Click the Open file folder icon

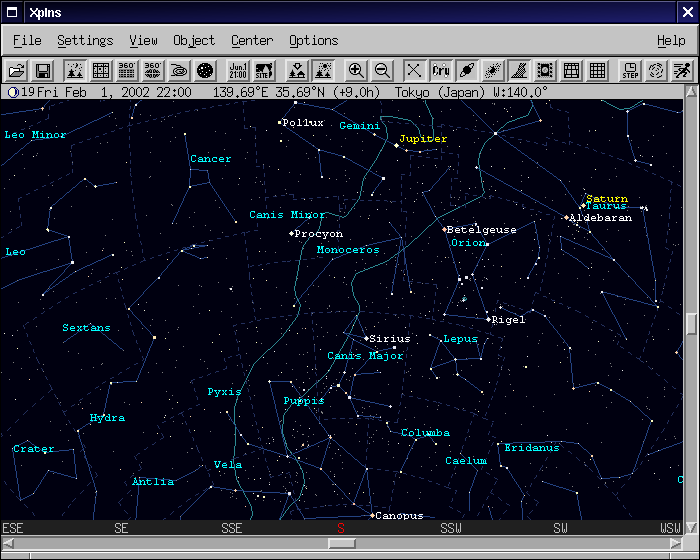[17, 71]
